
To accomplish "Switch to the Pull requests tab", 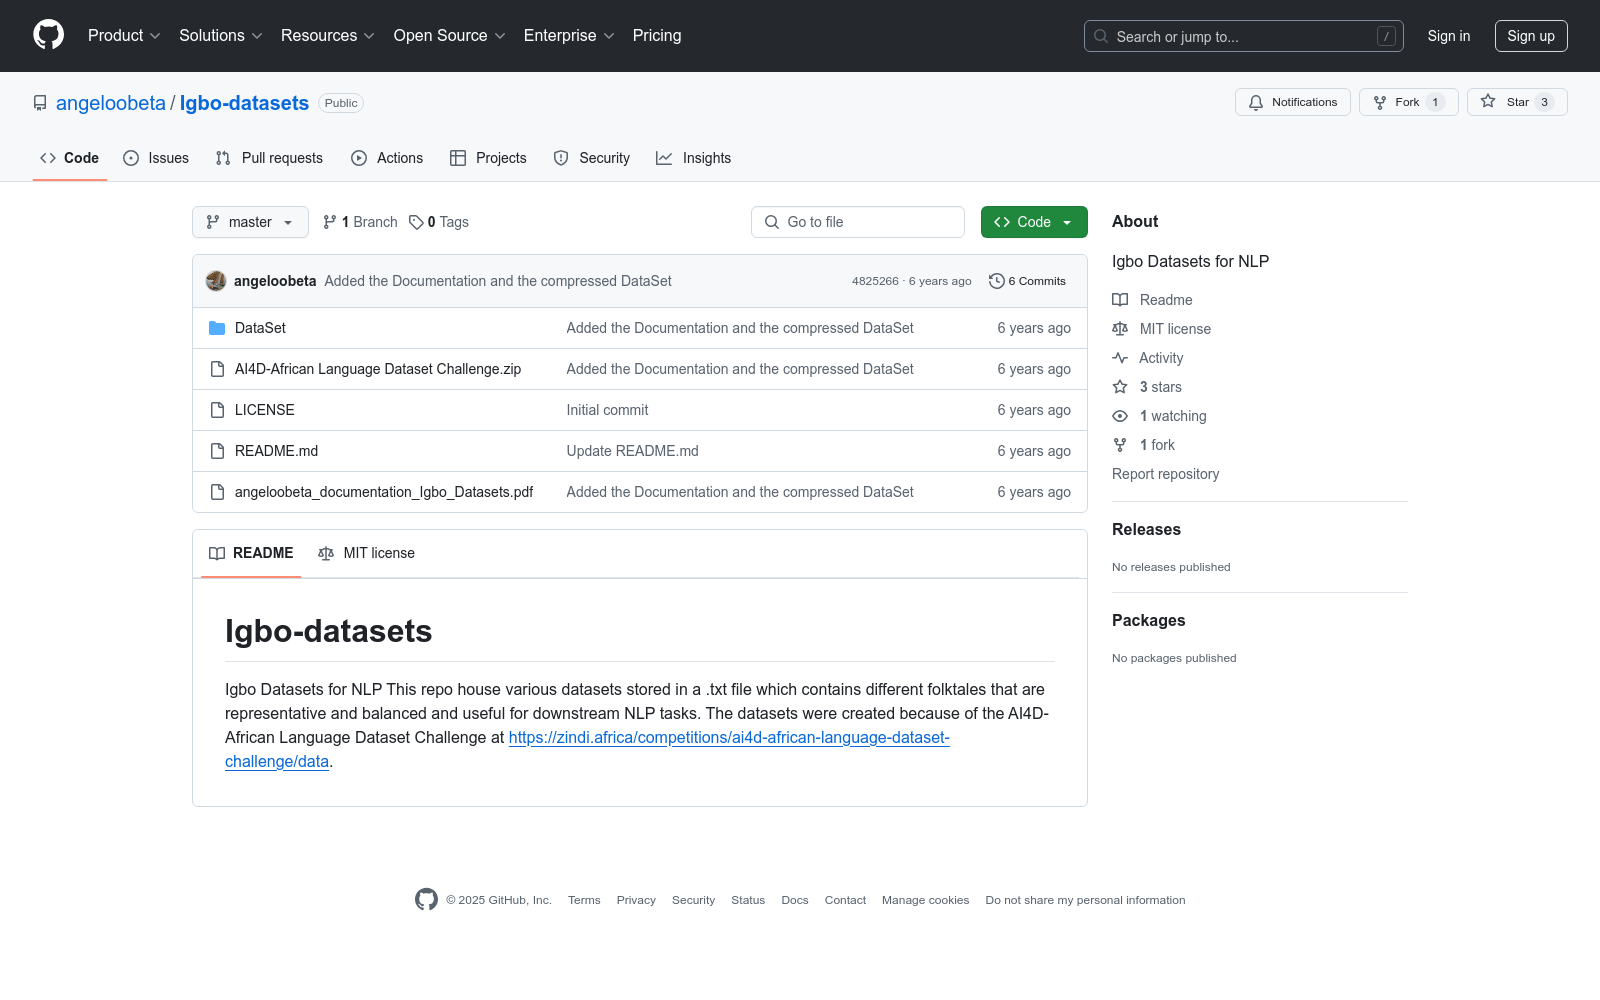I will pyautogui.click(x=269, y=158).
